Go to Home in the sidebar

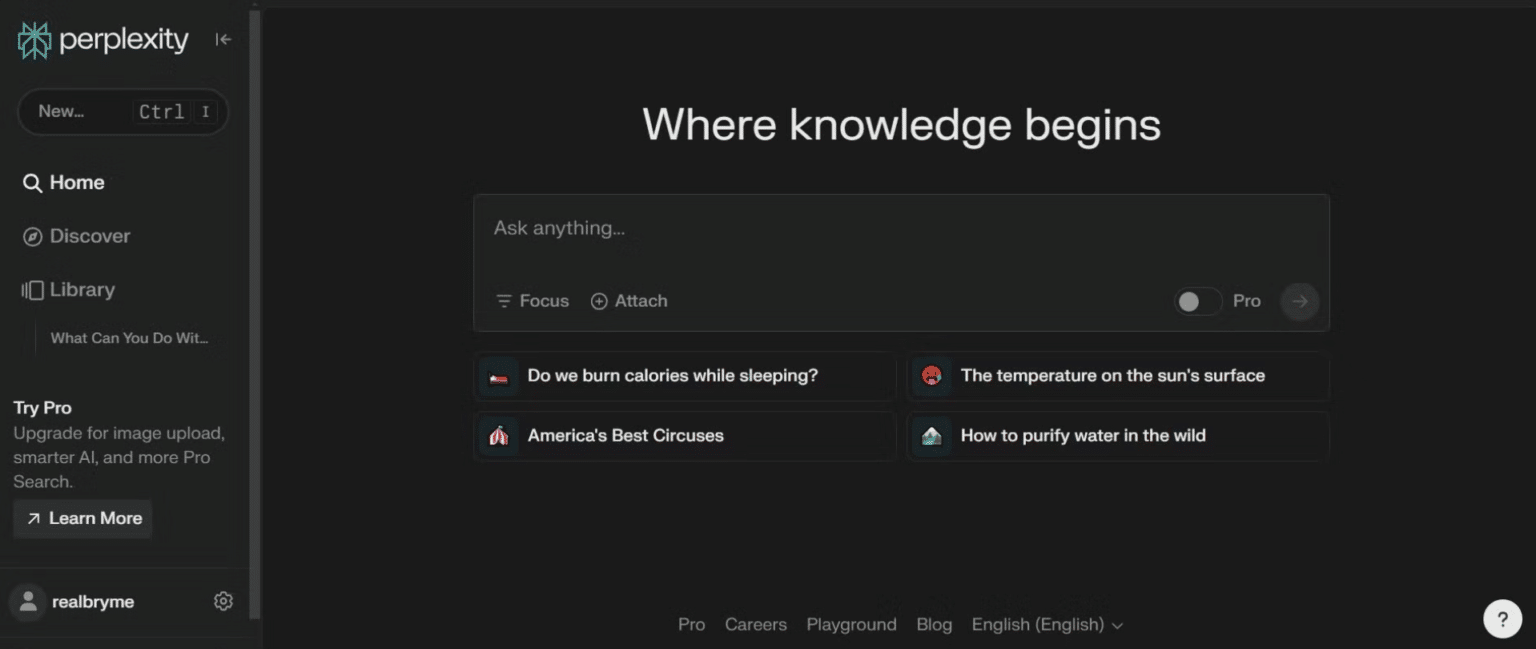(x=64, y=183)
